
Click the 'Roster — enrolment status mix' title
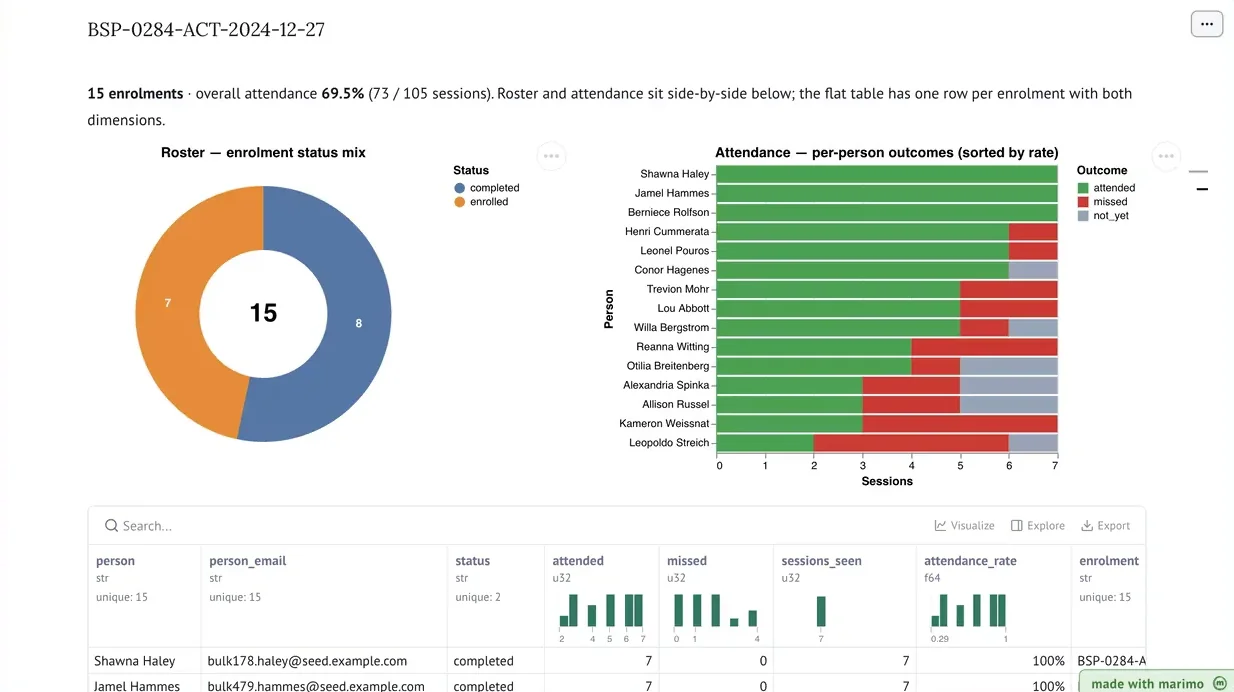[x=263, y=153]
